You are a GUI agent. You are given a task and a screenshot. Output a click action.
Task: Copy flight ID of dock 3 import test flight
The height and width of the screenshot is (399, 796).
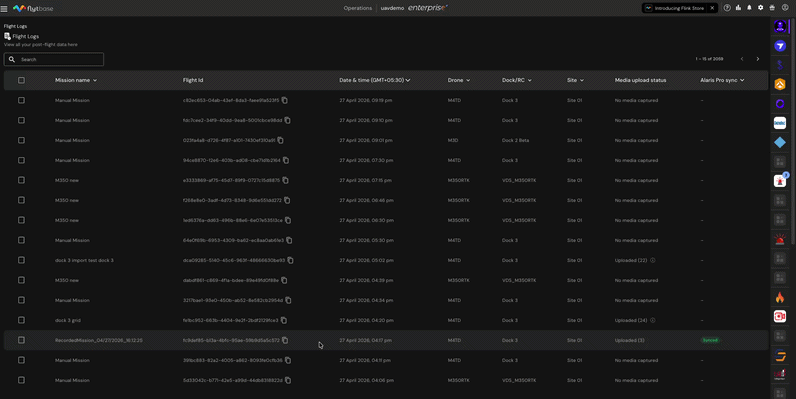point(291,260)
